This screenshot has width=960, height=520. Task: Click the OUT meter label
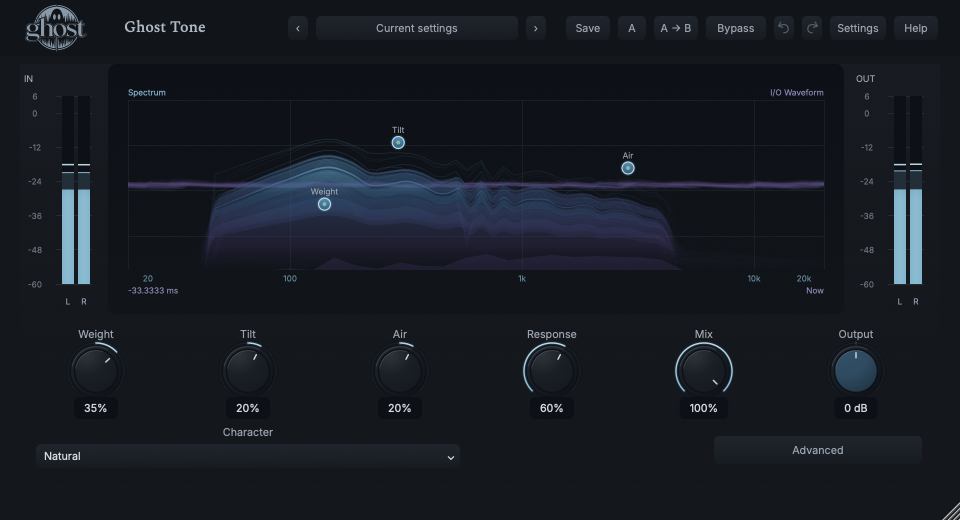tap(865, 78)
